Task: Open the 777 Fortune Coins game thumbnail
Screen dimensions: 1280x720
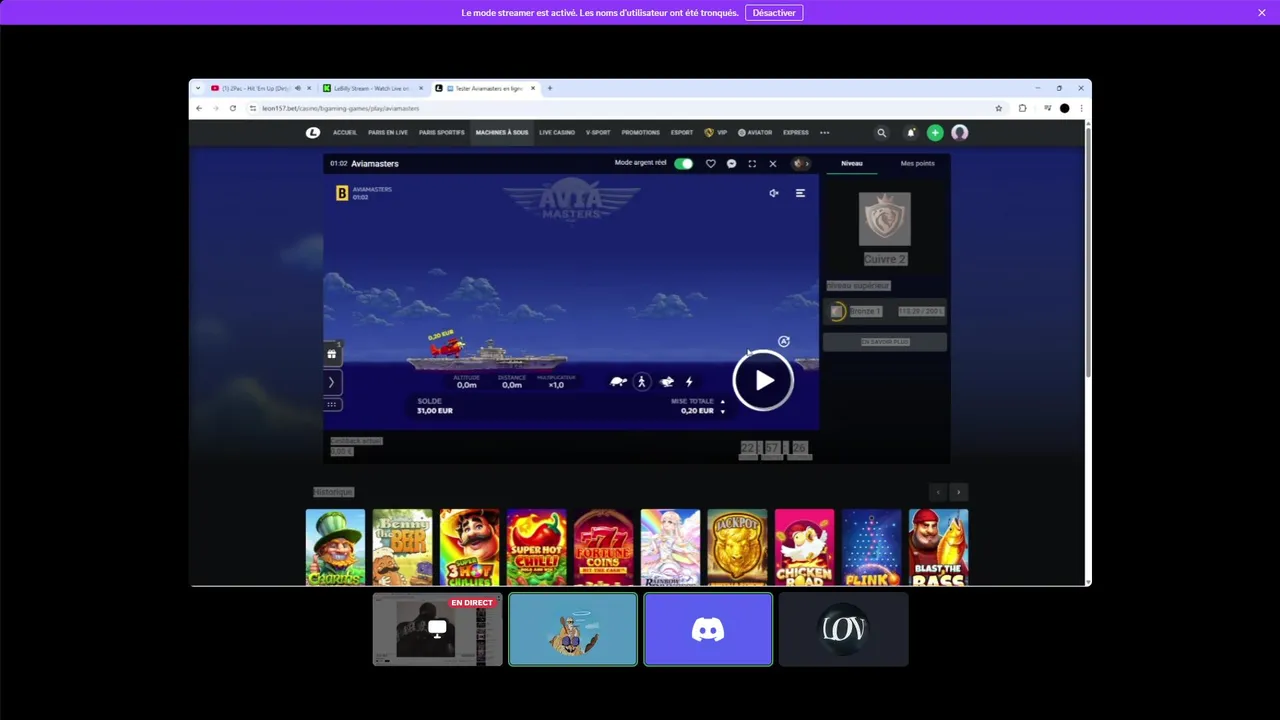Action: point(603,547)
